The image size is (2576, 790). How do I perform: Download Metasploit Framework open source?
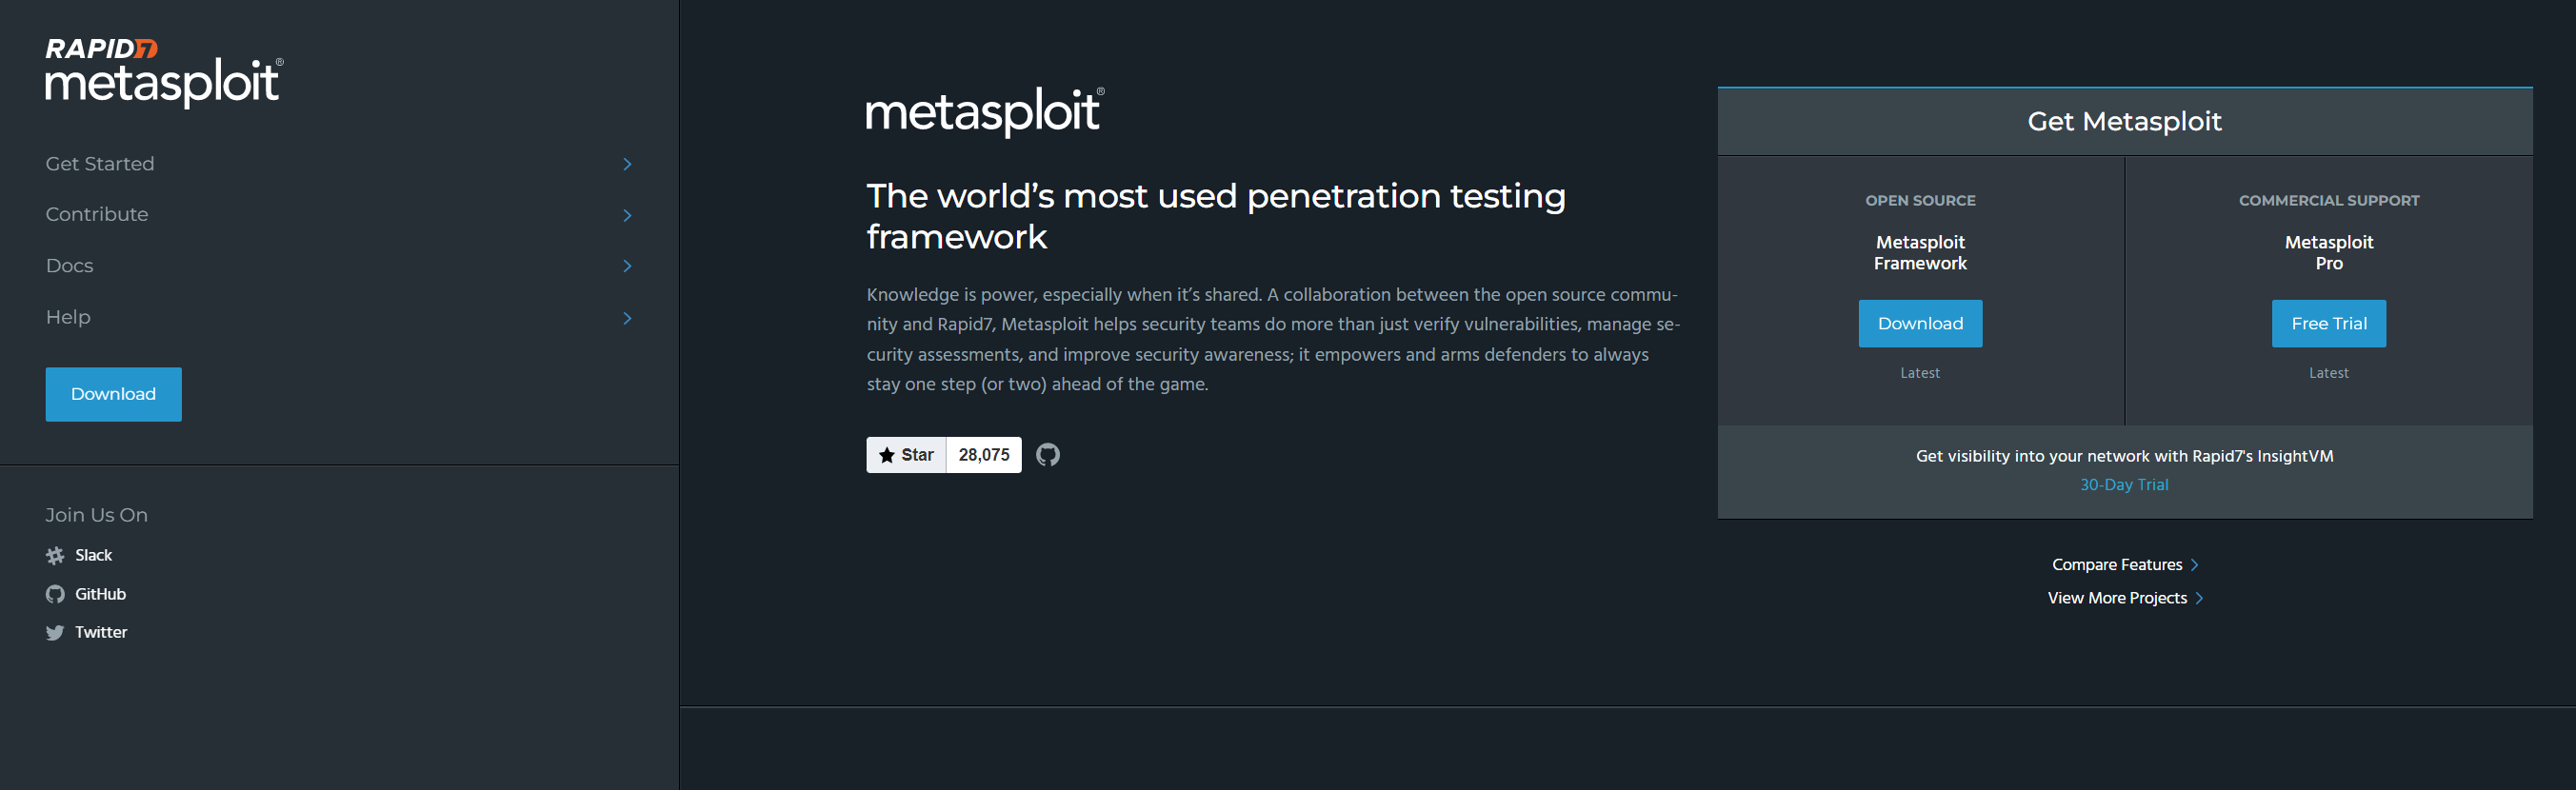1920,323
